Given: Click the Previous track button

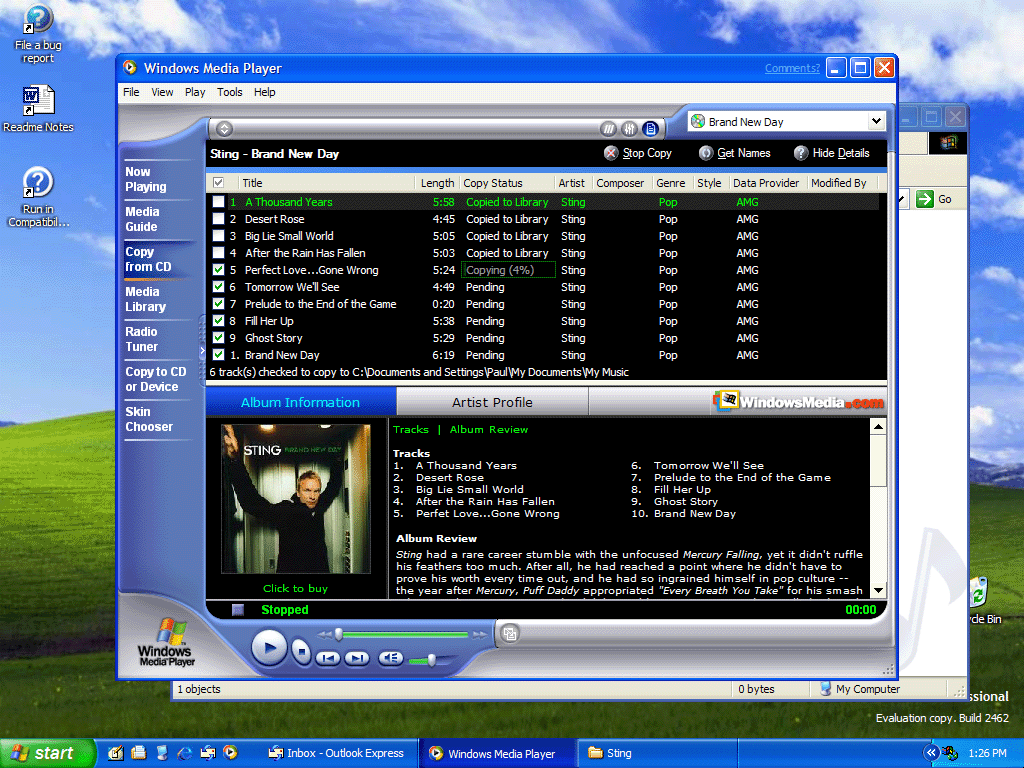Looking at the screenshot, I should [x=328, y=658].
